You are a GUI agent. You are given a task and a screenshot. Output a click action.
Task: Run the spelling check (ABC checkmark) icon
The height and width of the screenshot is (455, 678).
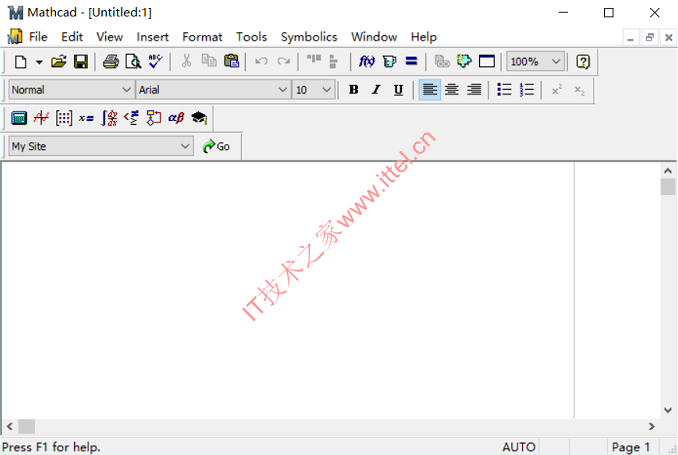155,61
